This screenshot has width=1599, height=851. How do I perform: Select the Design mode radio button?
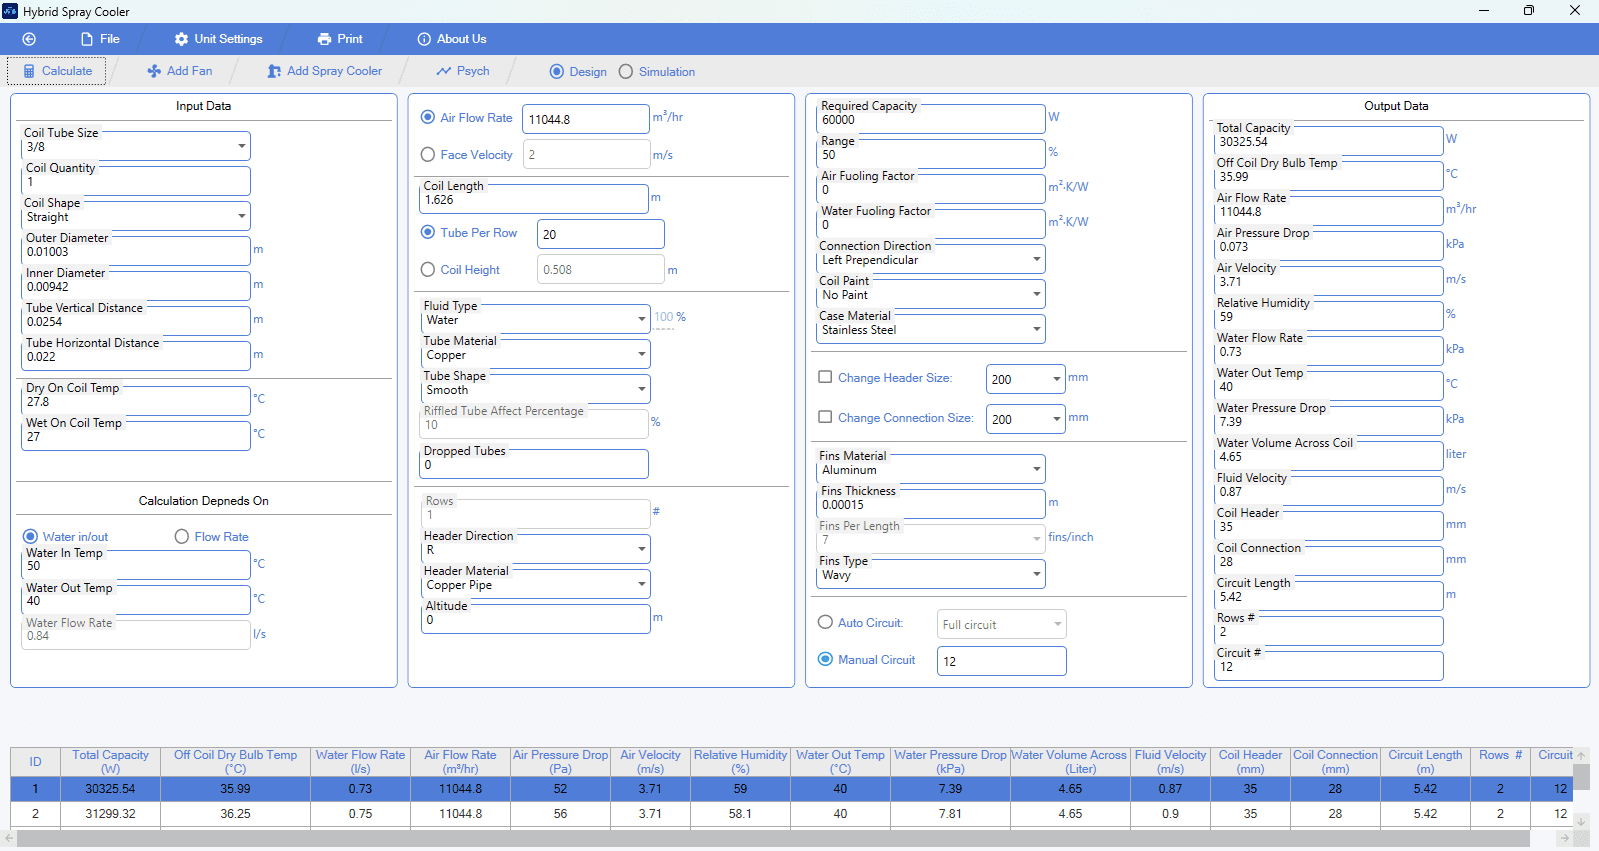click(x=557, y=72)
